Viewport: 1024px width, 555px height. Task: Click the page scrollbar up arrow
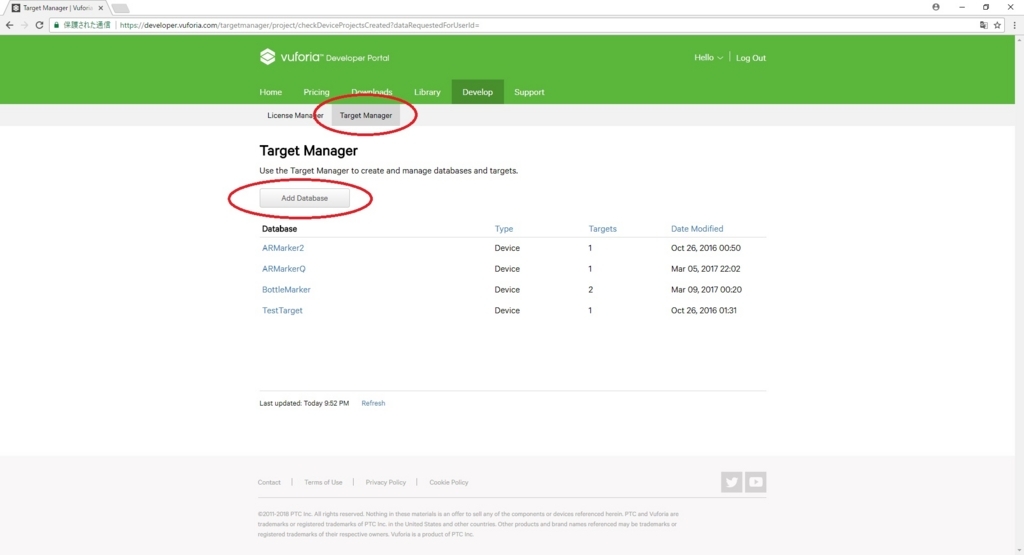[x=1019, y=40]
